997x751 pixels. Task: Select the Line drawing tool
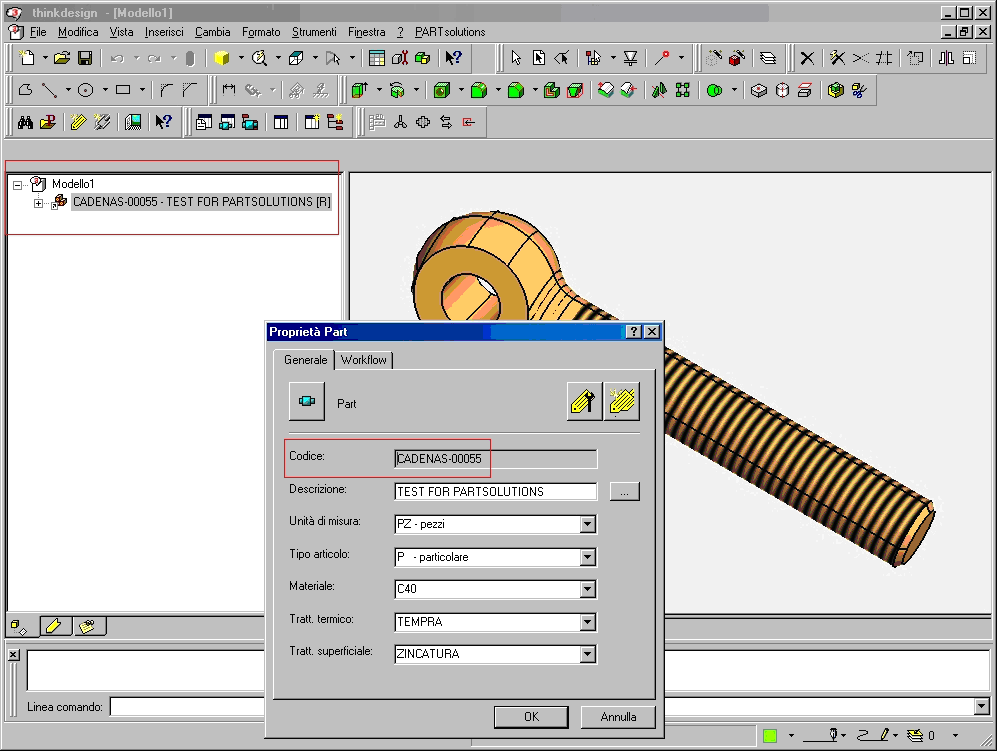49,90
